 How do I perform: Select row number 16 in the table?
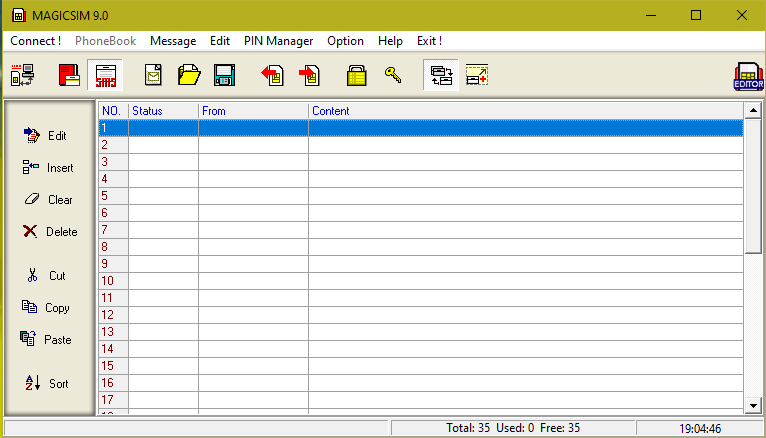pos(421,383)
